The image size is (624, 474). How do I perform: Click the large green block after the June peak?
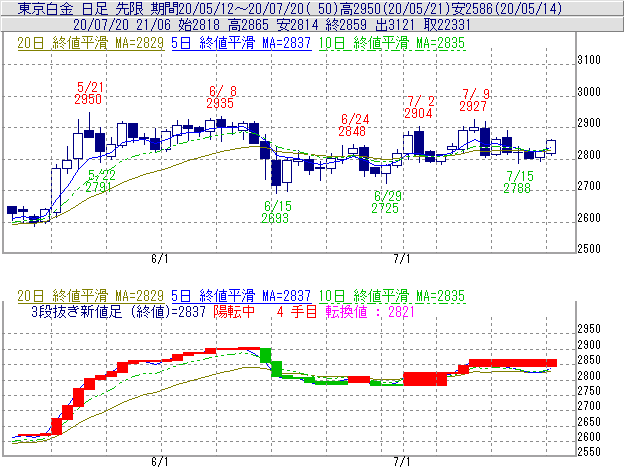click(265, 355)
